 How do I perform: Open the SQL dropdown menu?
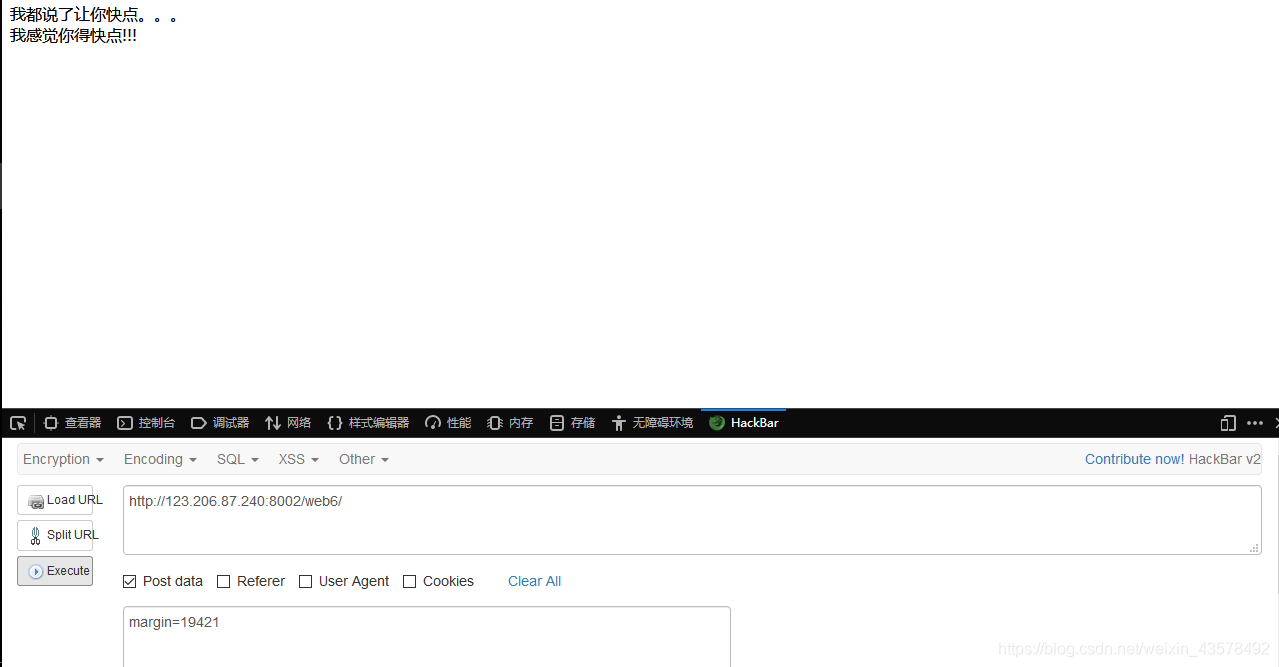tap(236, 459)
